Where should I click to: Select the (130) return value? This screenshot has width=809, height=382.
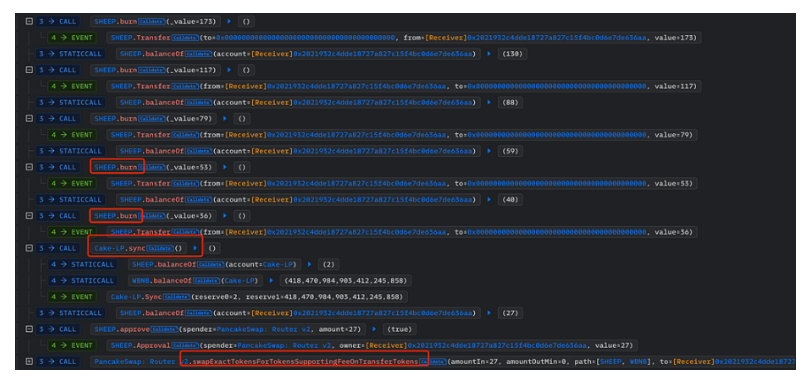512,54
